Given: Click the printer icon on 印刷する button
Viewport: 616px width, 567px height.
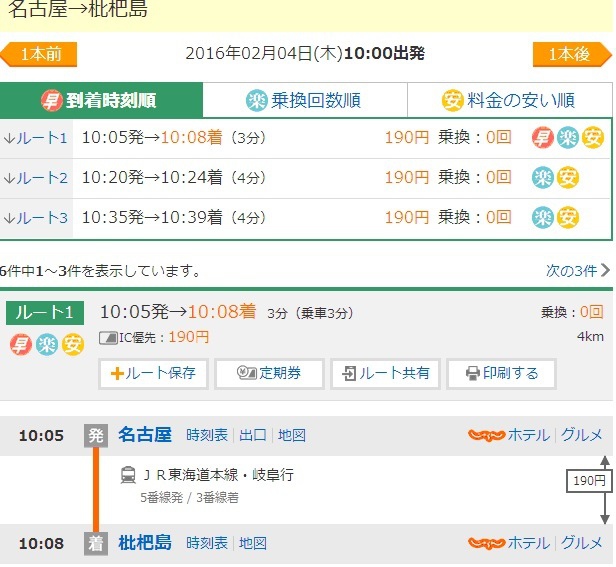Looking at the screenshot, I should [473, 373].
